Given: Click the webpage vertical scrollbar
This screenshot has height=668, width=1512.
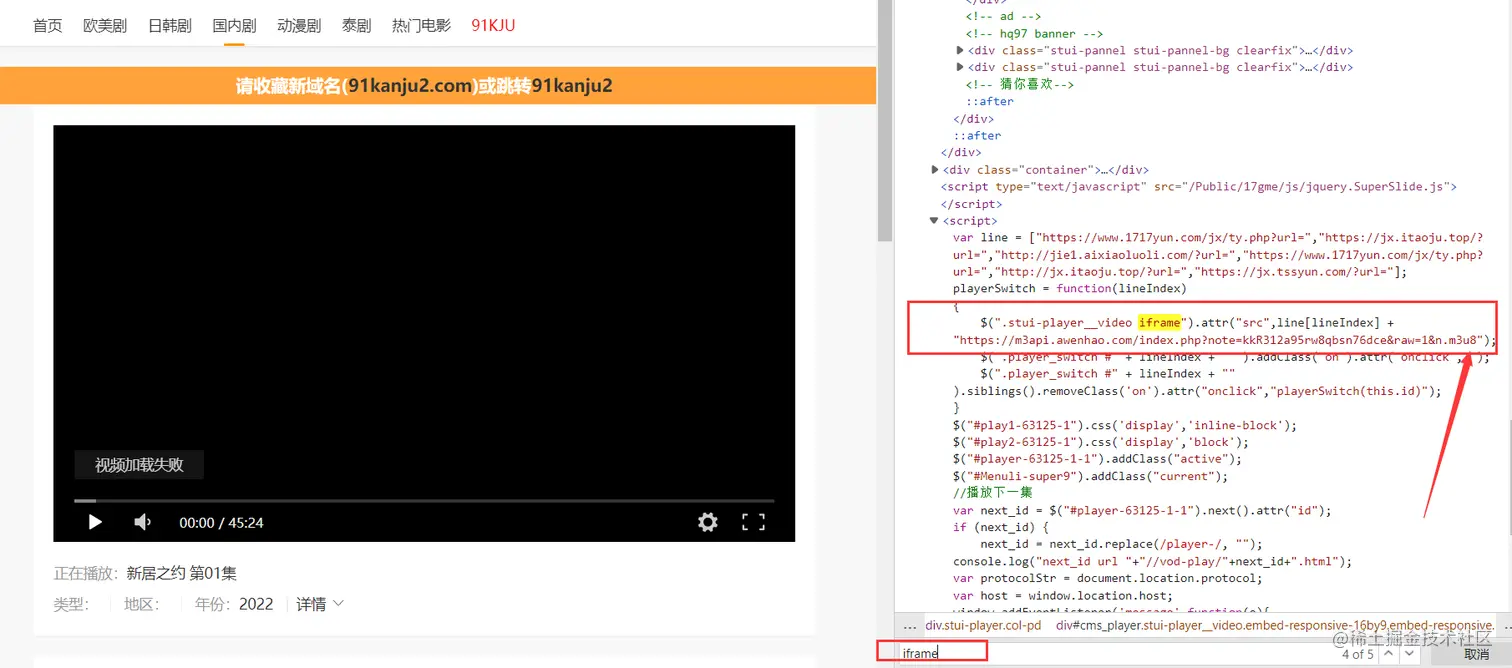Looking at the screenshot, I should coord(885,120).
